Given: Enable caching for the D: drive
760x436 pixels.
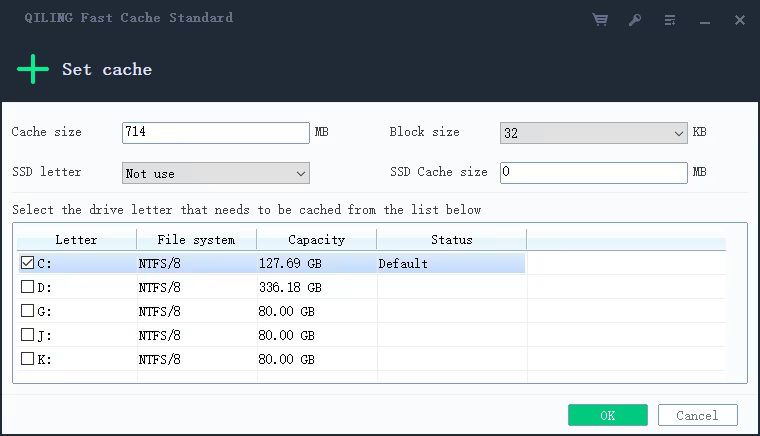Looking at the screenshot, I should coord(28,287).
